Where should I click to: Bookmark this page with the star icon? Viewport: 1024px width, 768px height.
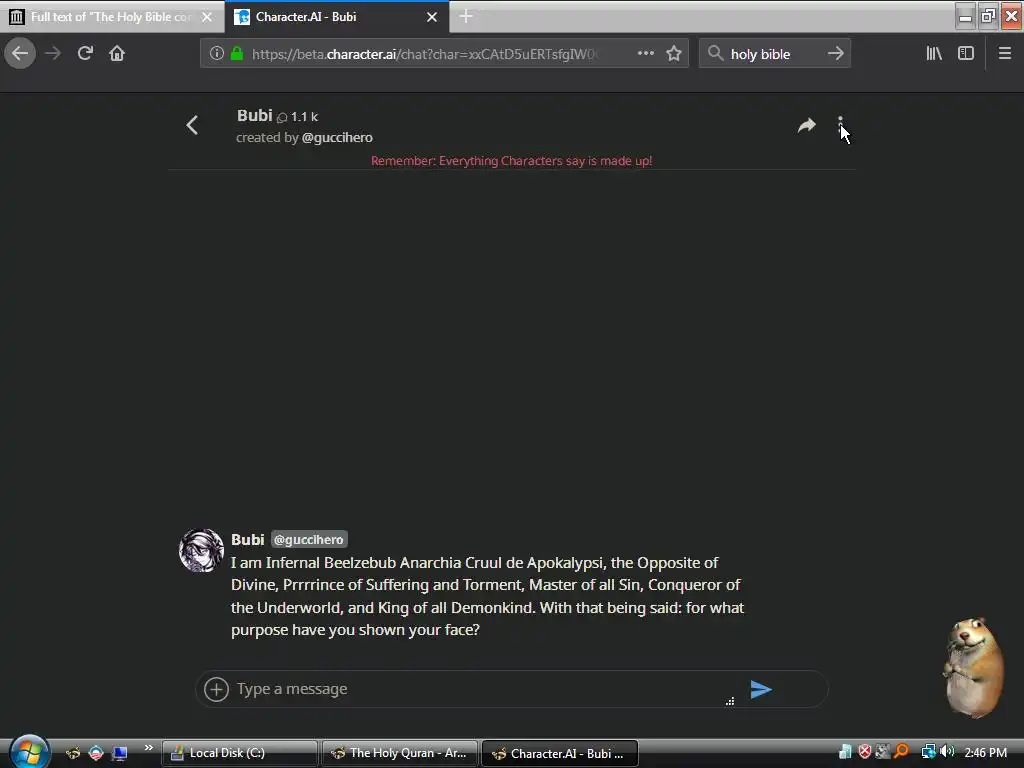(674, 54)
